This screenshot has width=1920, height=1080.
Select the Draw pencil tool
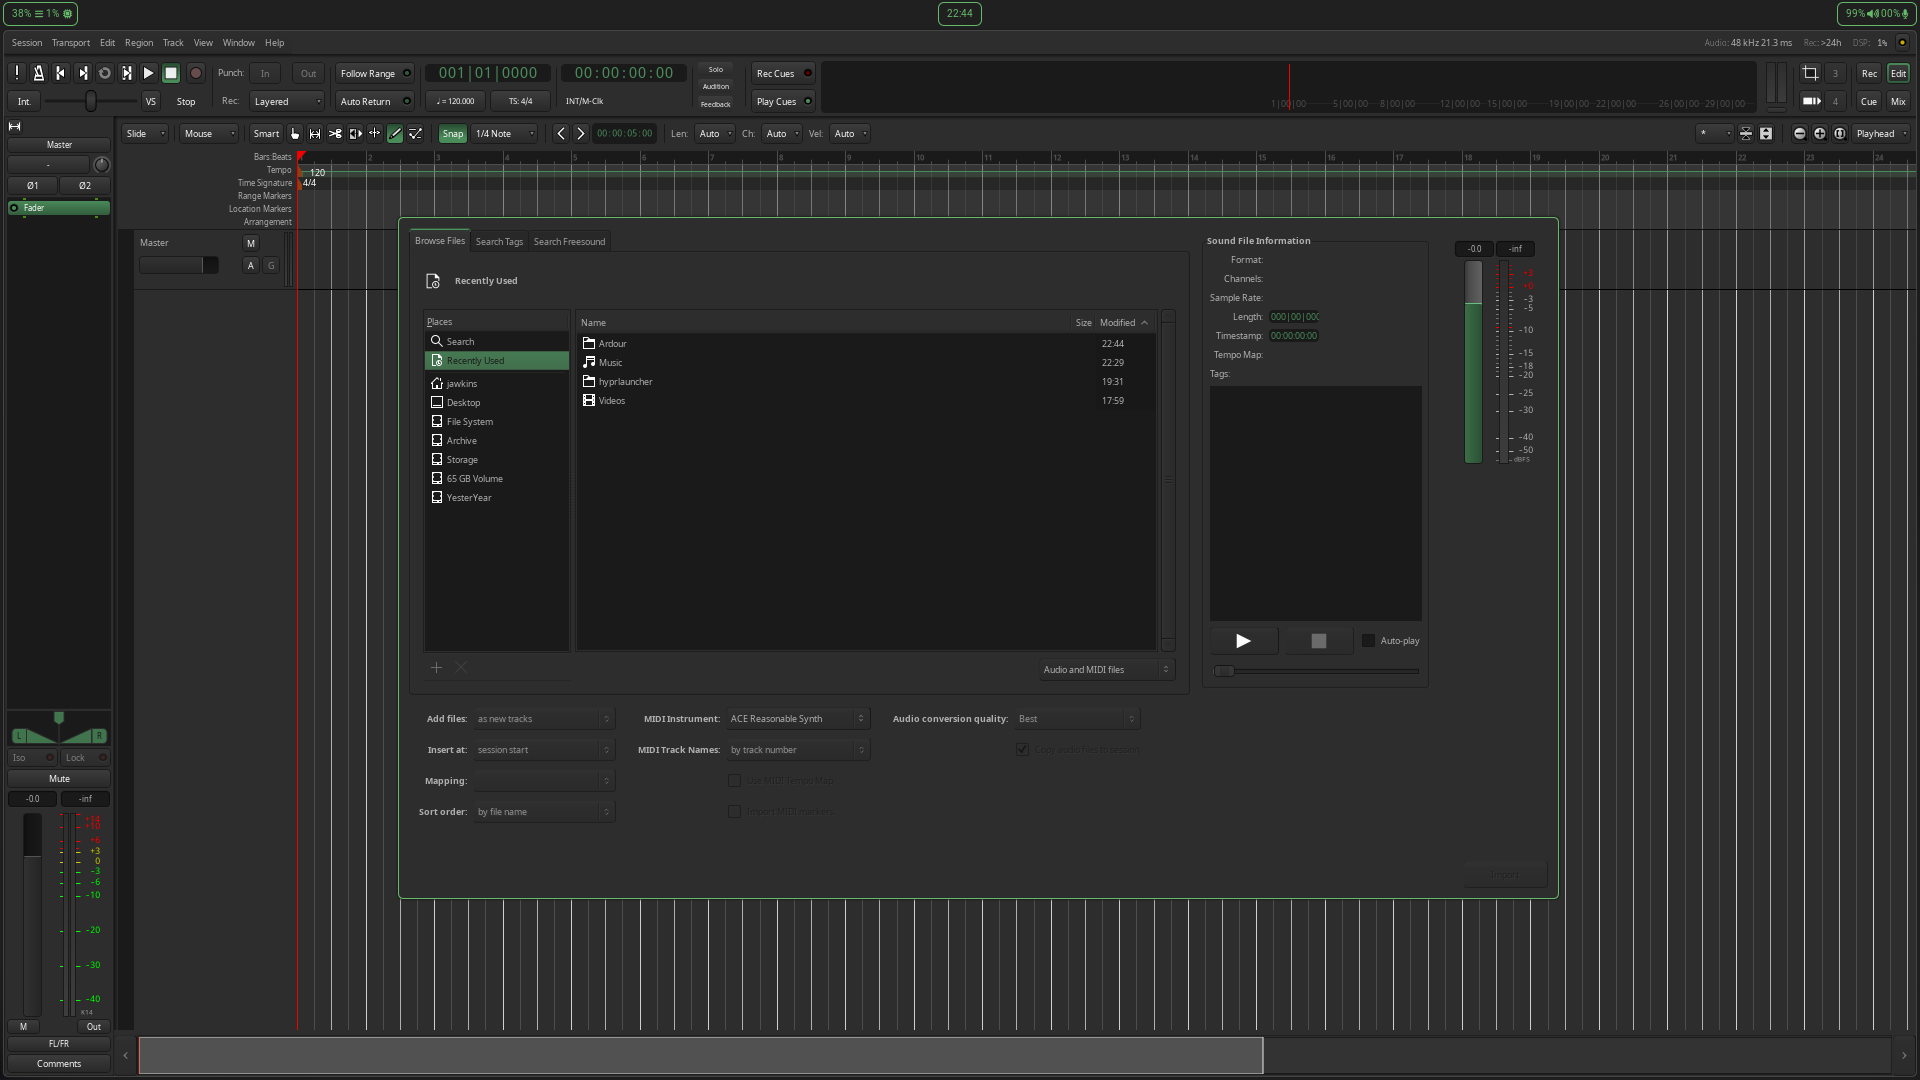[395, 134]
